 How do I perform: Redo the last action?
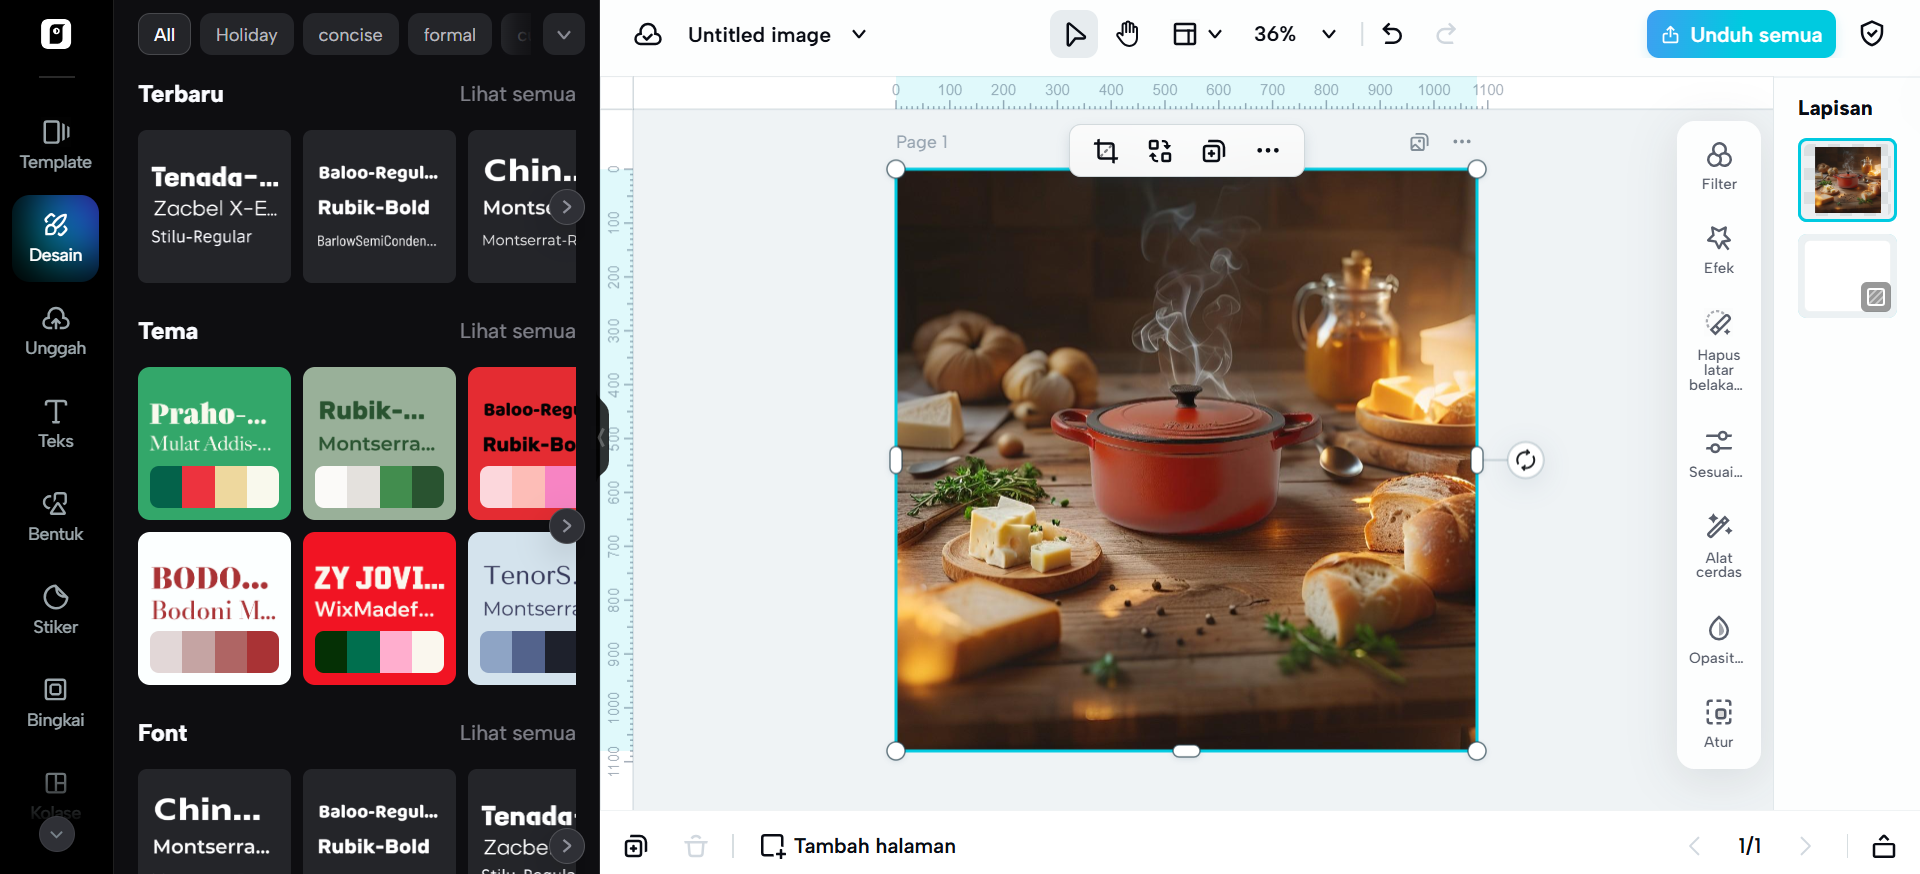1446,35
